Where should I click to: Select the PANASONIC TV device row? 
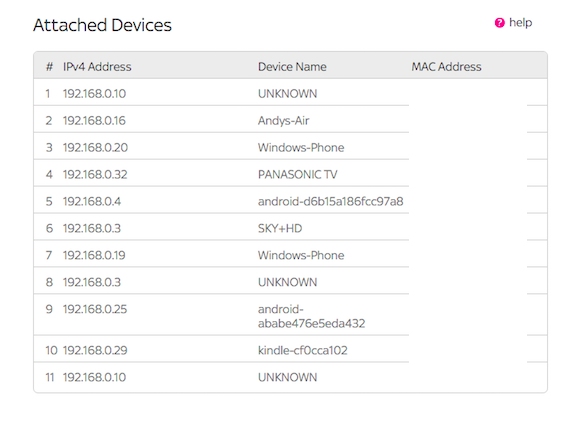[290, 173]
